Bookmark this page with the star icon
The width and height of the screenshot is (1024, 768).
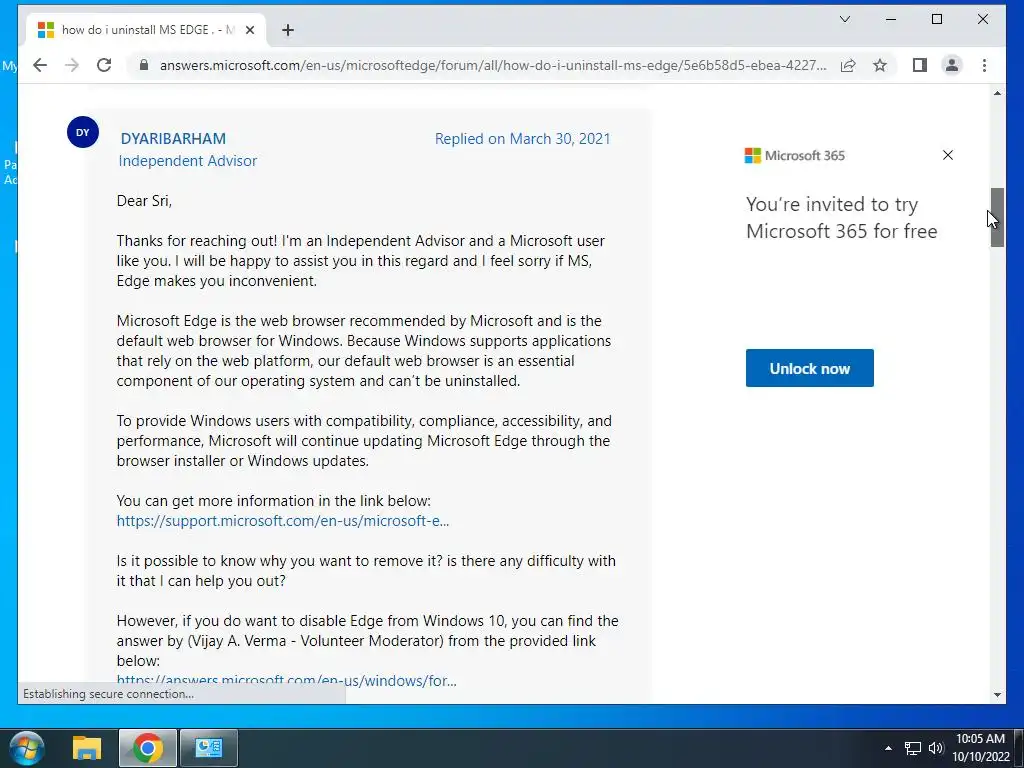point(880,65)
